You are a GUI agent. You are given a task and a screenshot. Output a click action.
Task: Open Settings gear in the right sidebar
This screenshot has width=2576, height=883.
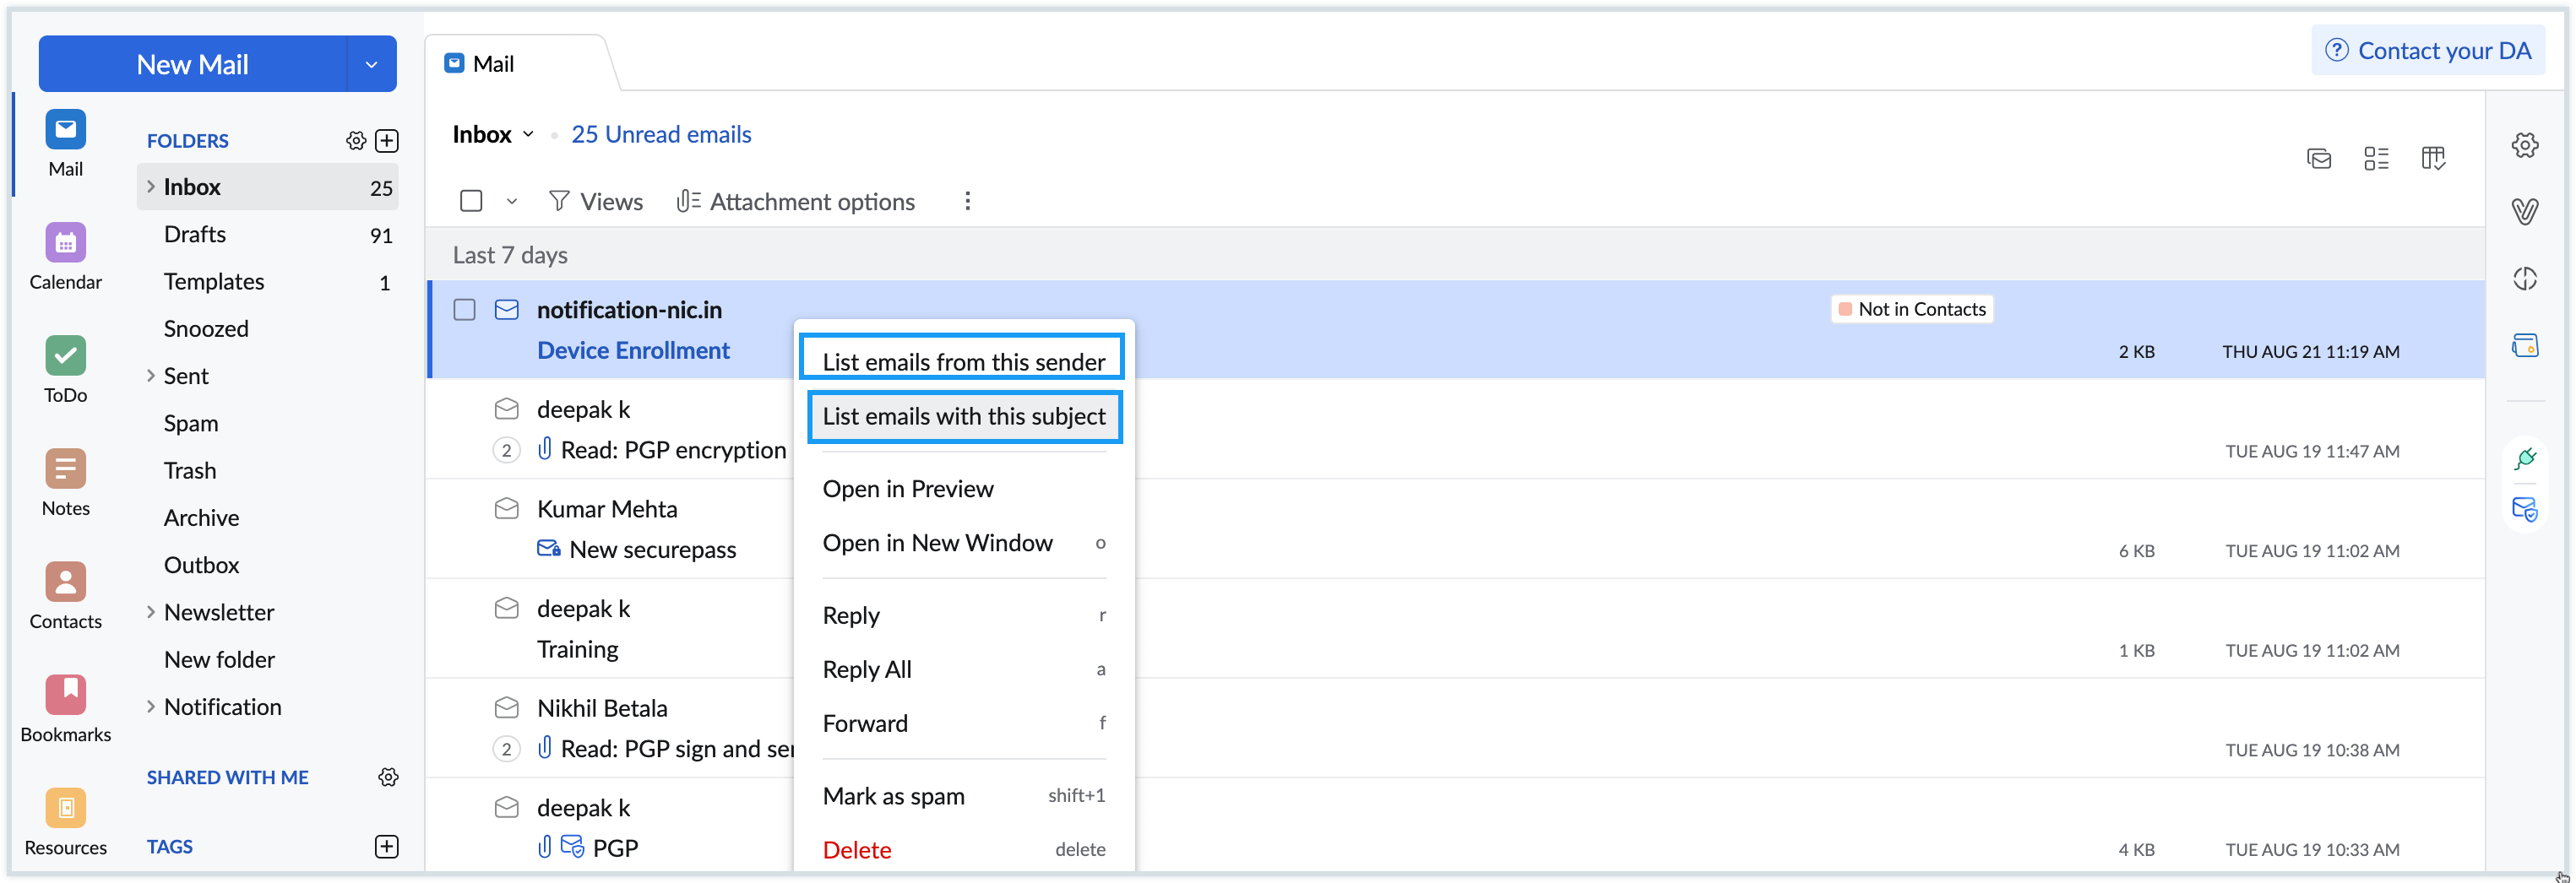tap(2525, 145)
